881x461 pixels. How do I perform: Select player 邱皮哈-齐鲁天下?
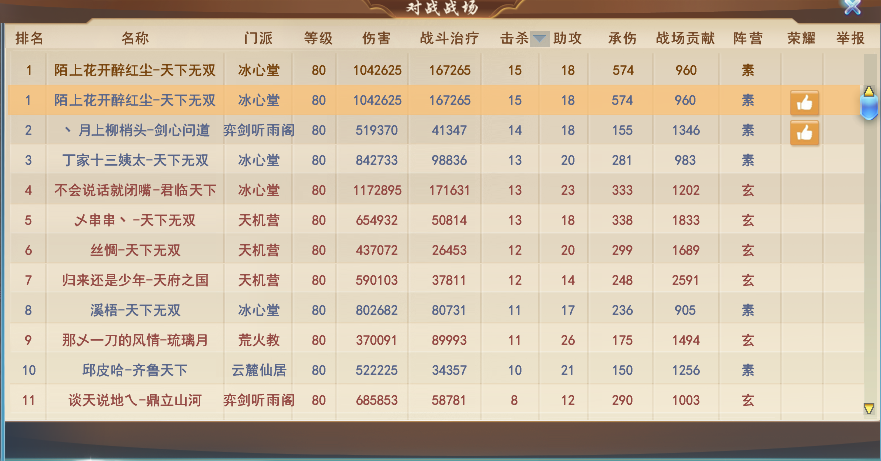coord(135,370)
